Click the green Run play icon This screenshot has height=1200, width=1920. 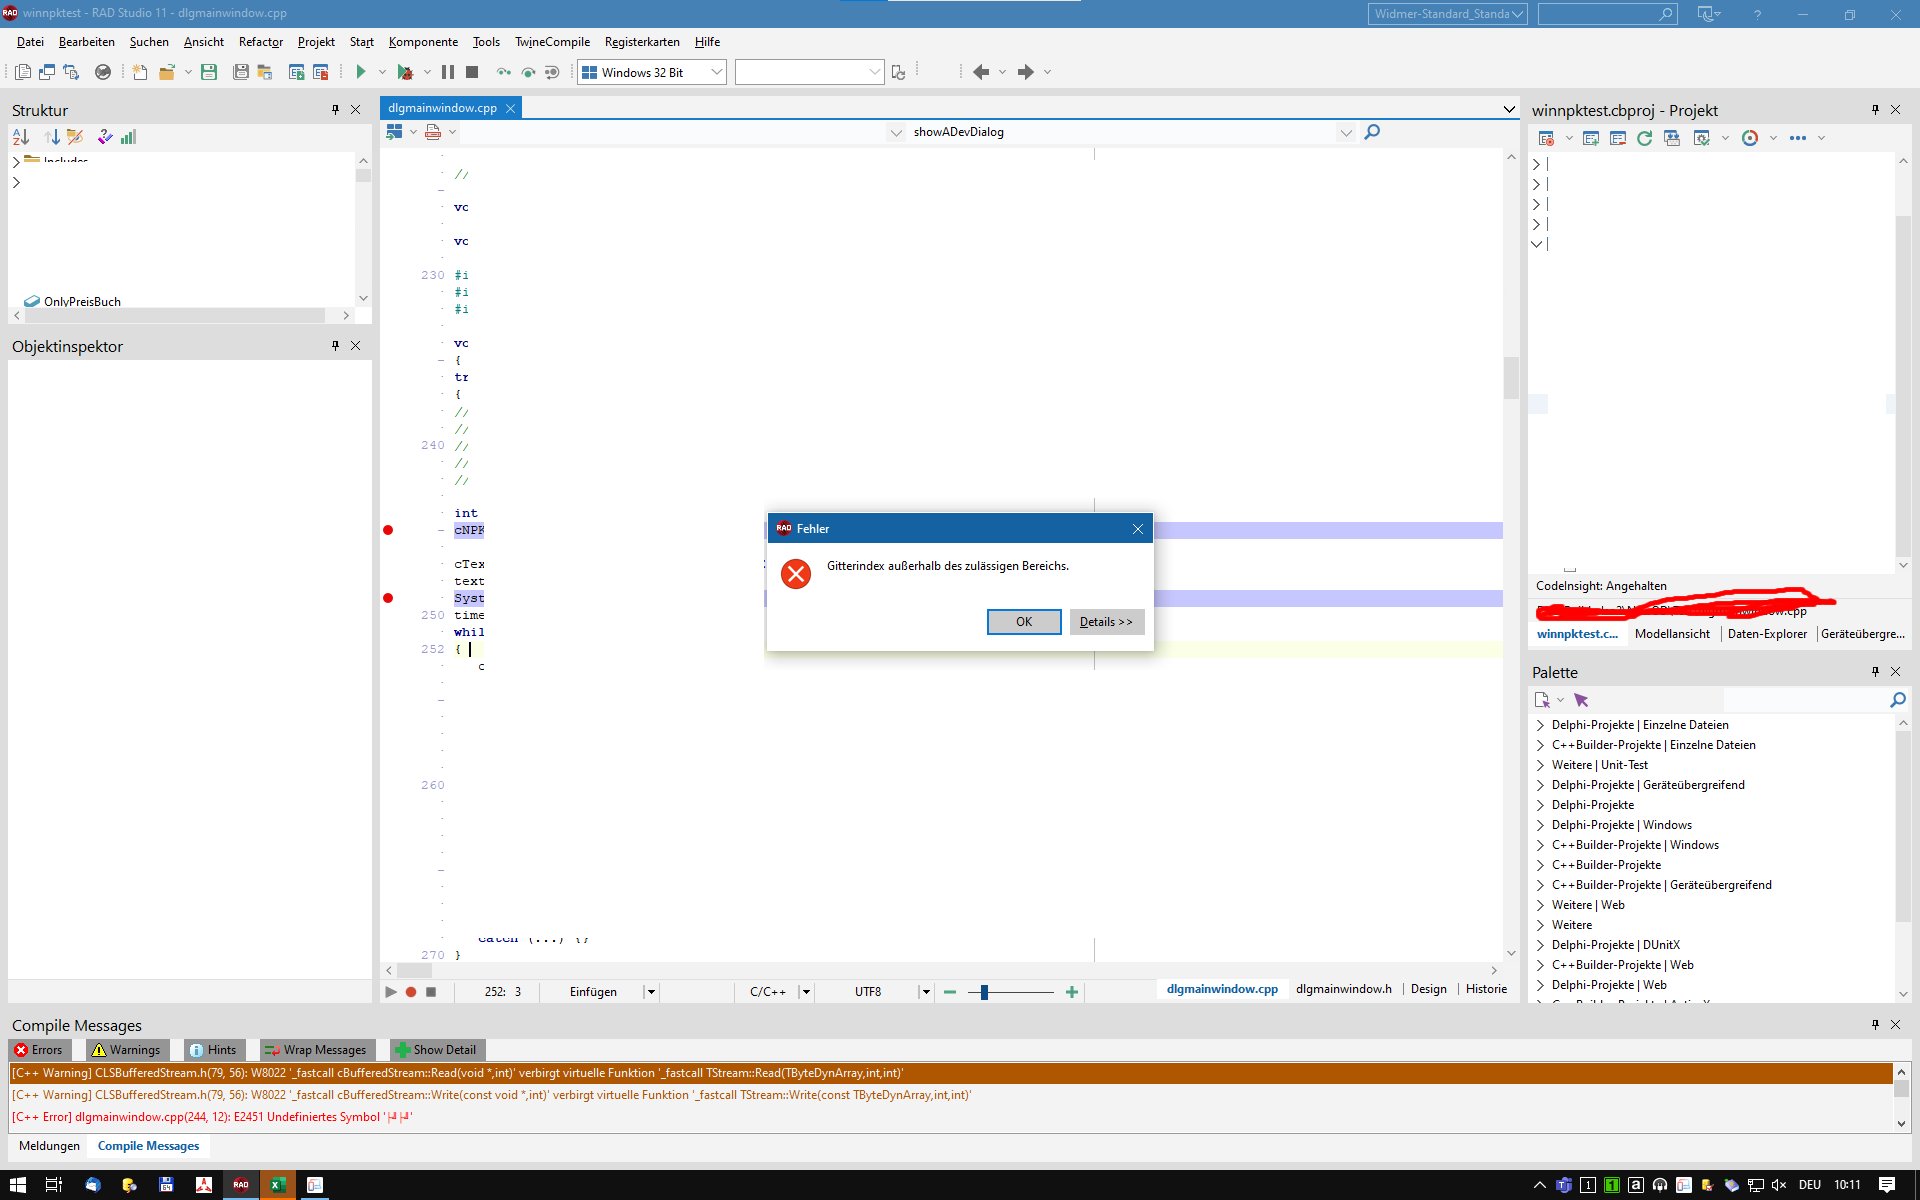(361, 72)
